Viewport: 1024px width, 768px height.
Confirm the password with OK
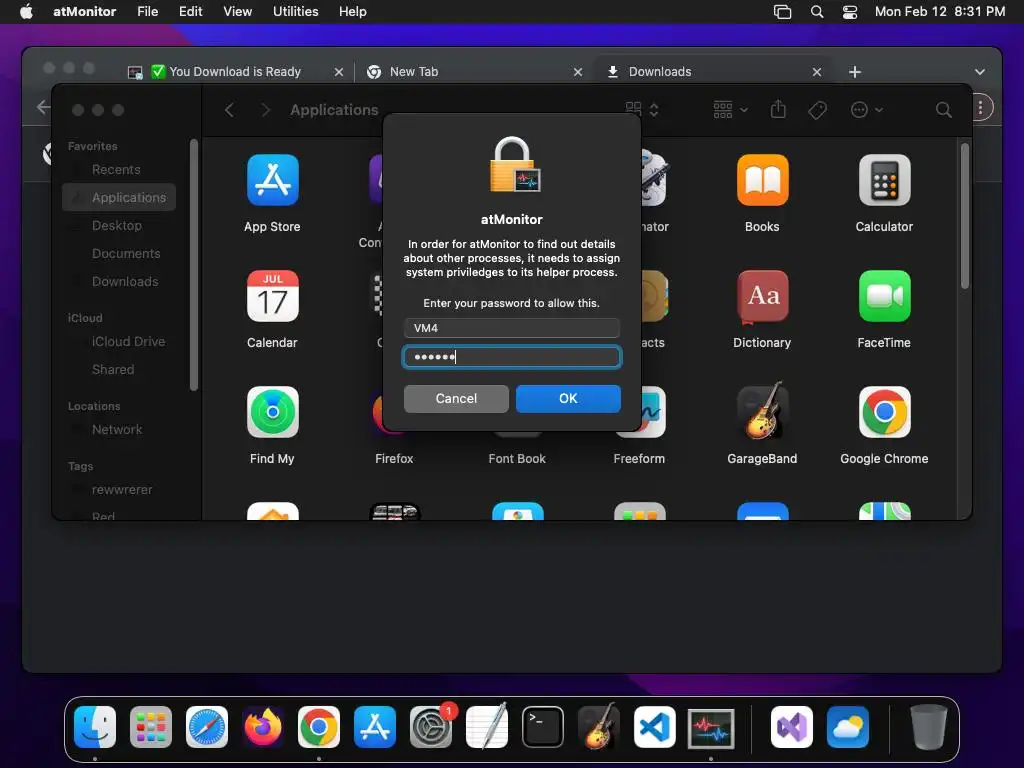pos(568,398)
